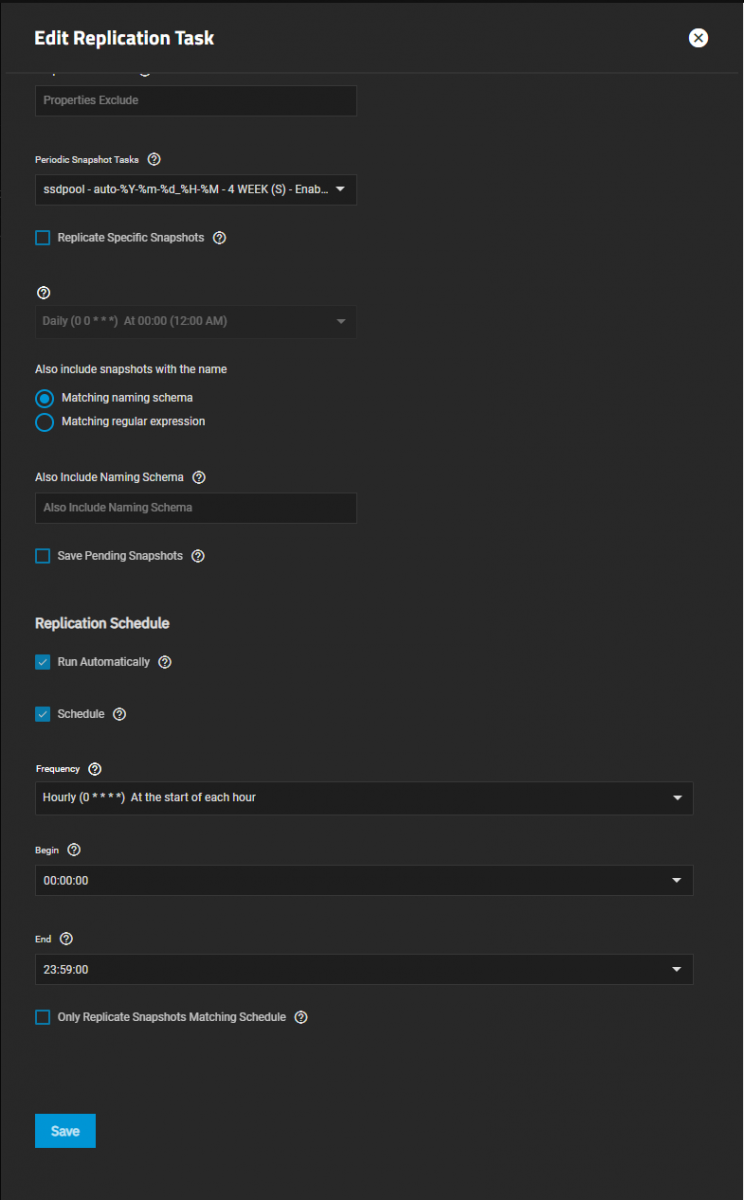Enable Replicate Specific Snapshots checkbox
The width and height of the screenshot is (744, 1200).
[x=42, y=238]
